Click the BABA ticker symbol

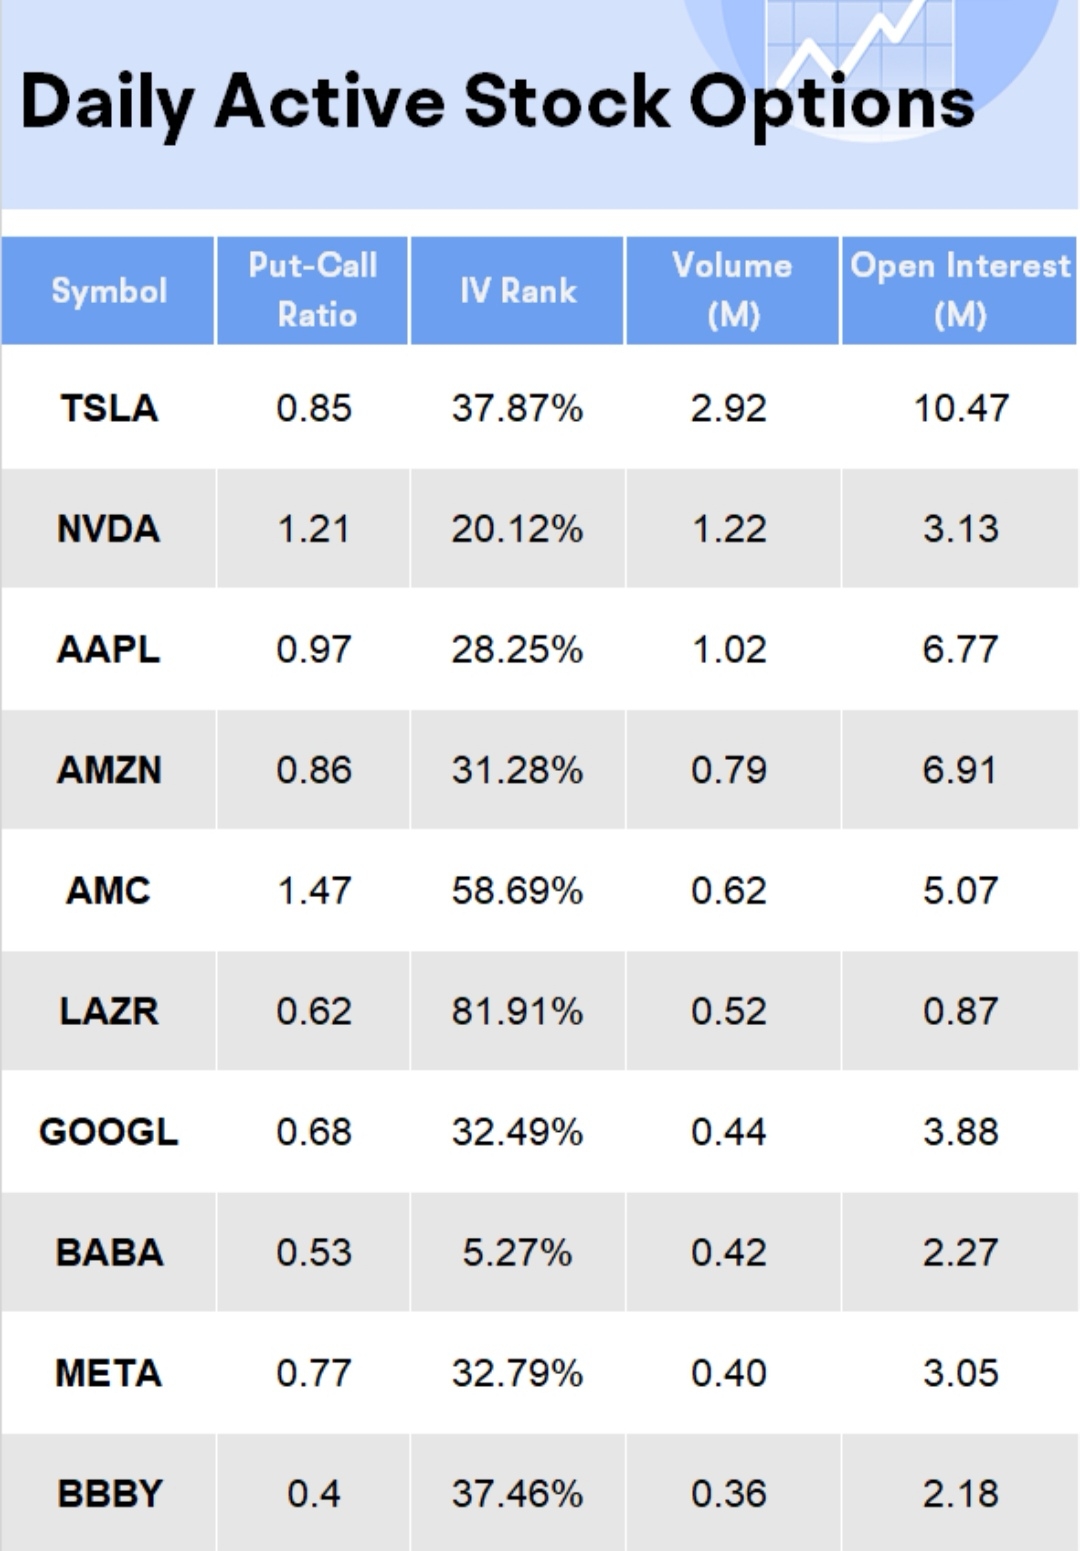click(109, 1253)
